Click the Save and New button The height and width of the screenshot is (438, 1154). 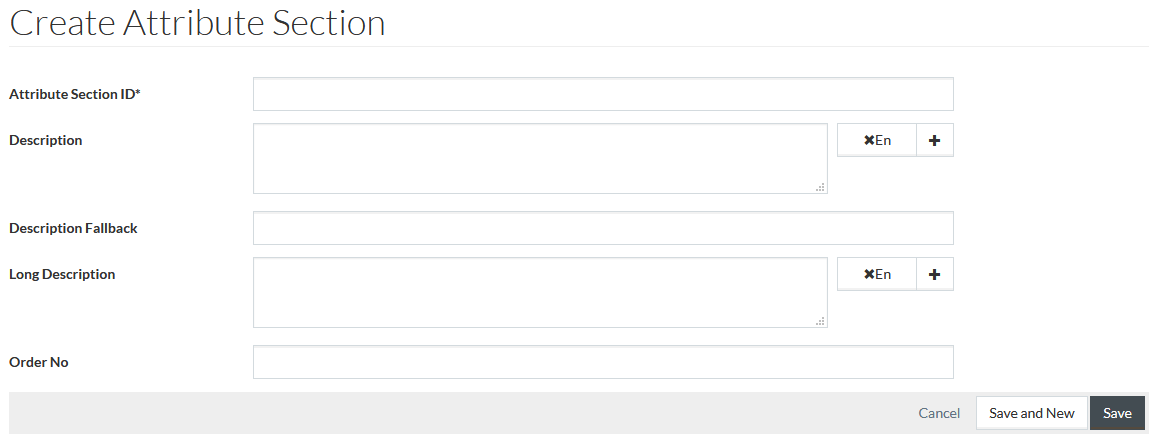point(1032,413)
